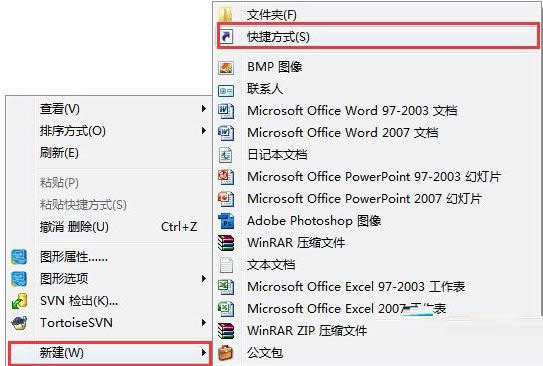Click BMP 图像 text entry
543x366 pixels.
(275, 66)
